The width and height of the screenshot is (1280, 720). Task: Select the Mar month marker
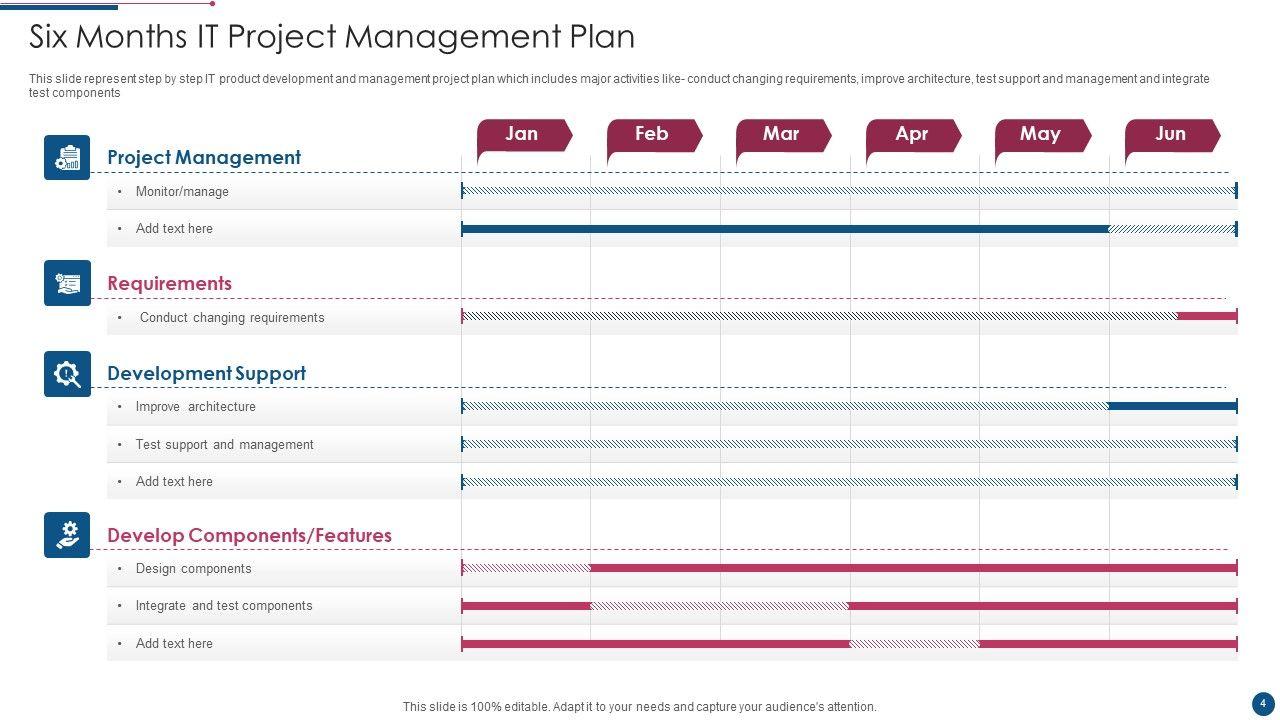[x=781, y=135]
